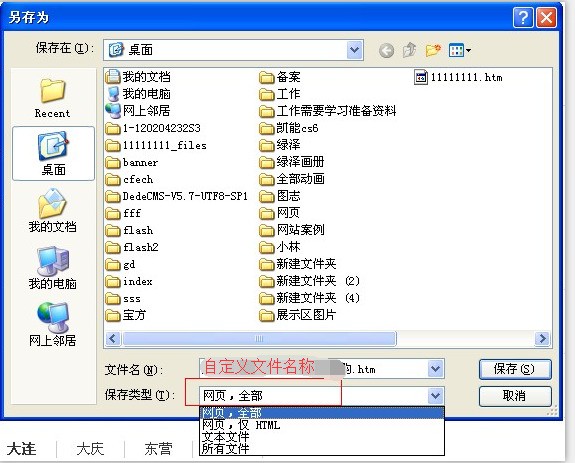The width and height of the screenshot is (575, 463).
Task: Click the 保存 button
Action: point(515,369)
